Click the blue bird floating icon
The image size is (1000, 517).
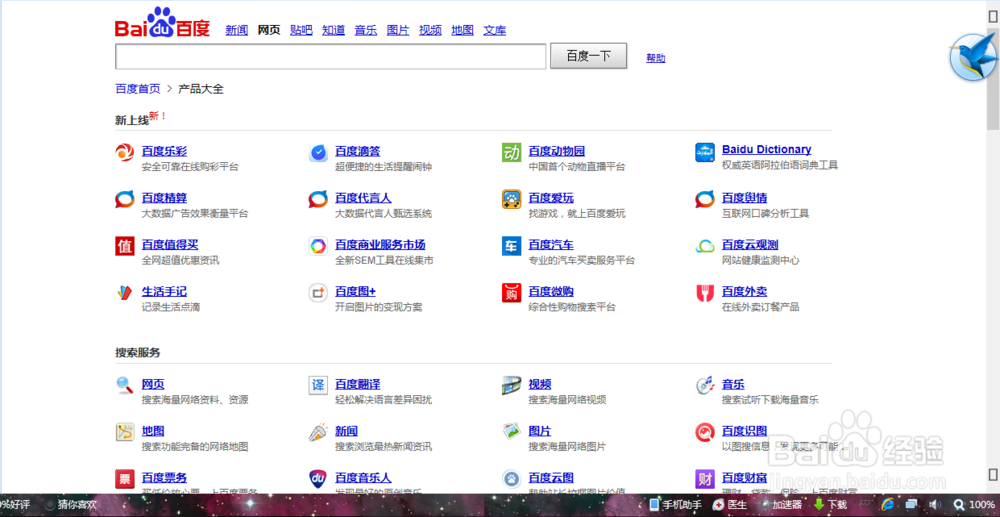point(973,57)
